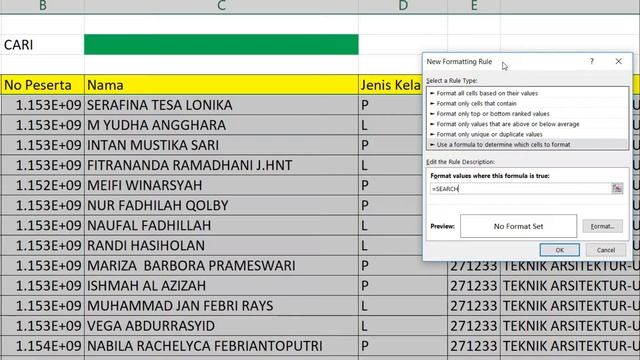Select 'Format only cells that contain' rule
640x360 pixels.
point(527,103)
